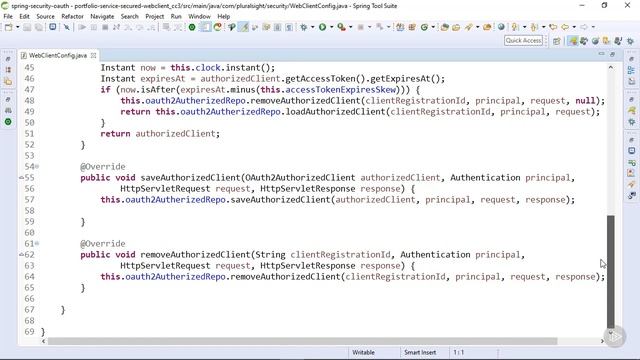Open the Navigate menu
The height and width of the screenshot is (360, 640).
coord(102,16)
